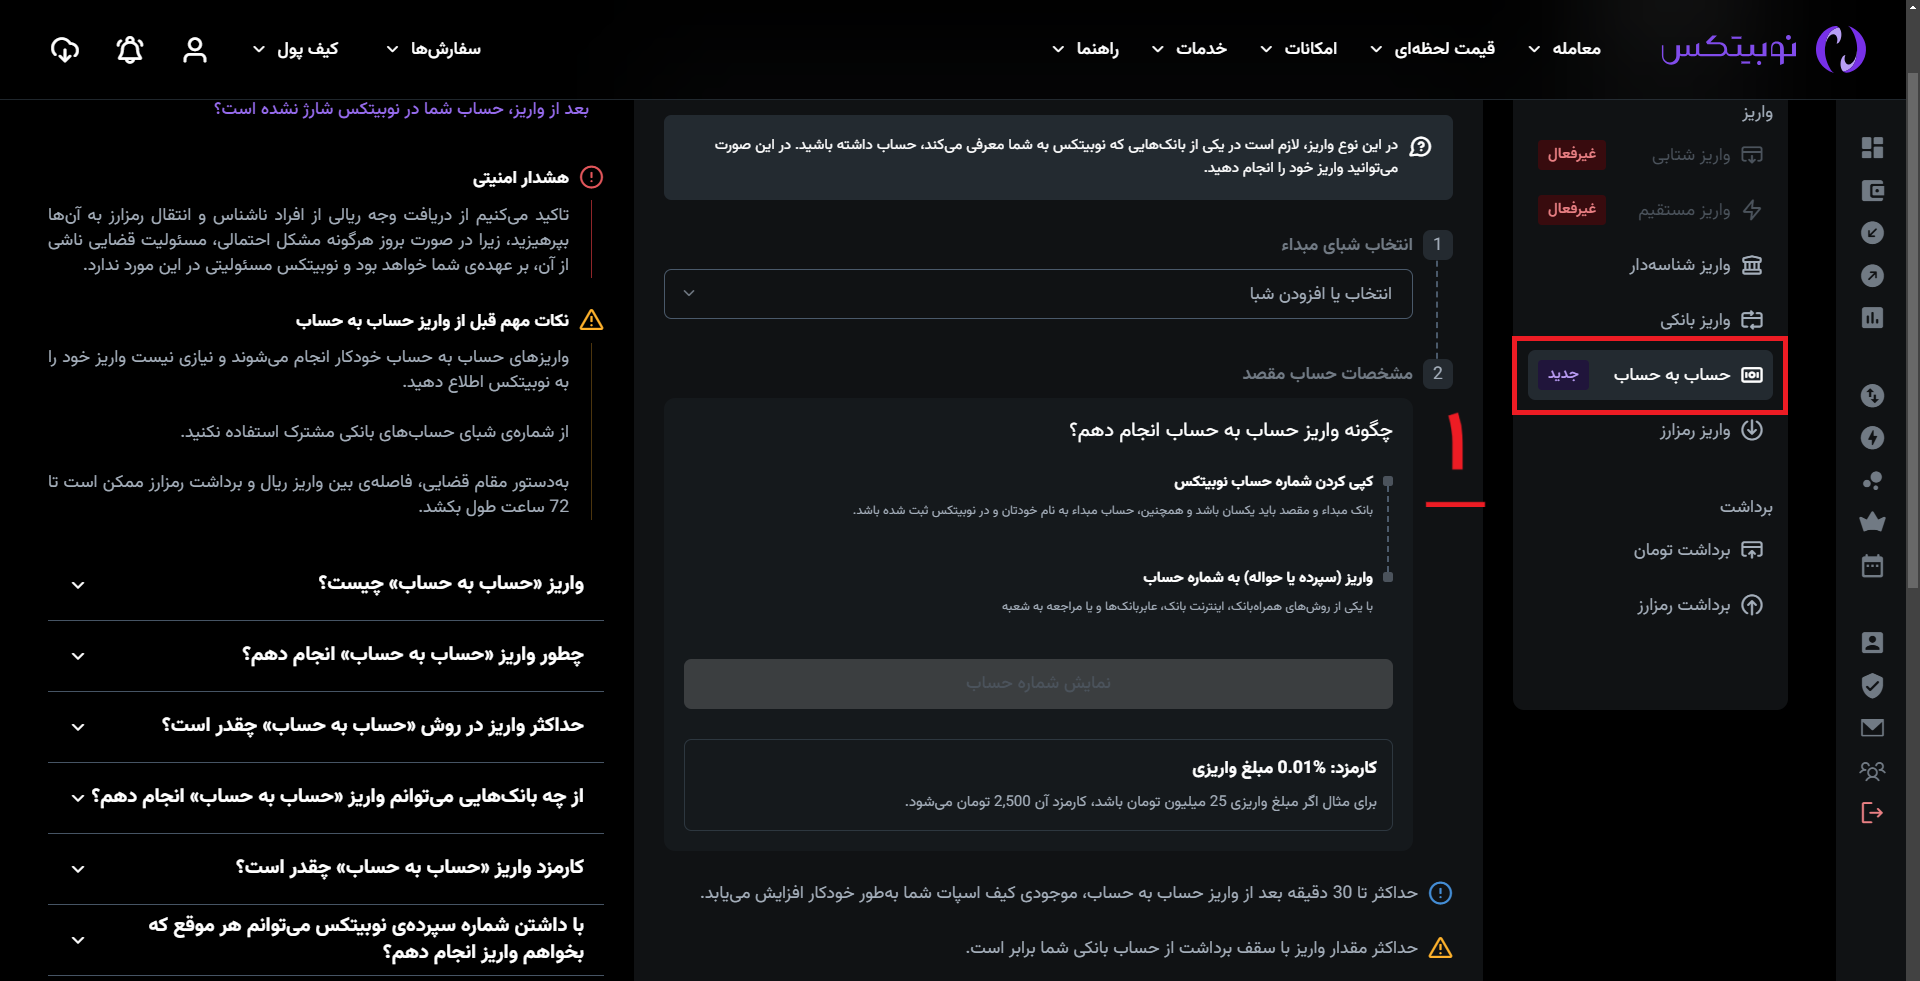The image size is (1920, 981).
Task: Click the lightning icon beside واریز مستقیم
Action: coord(1752,210)
